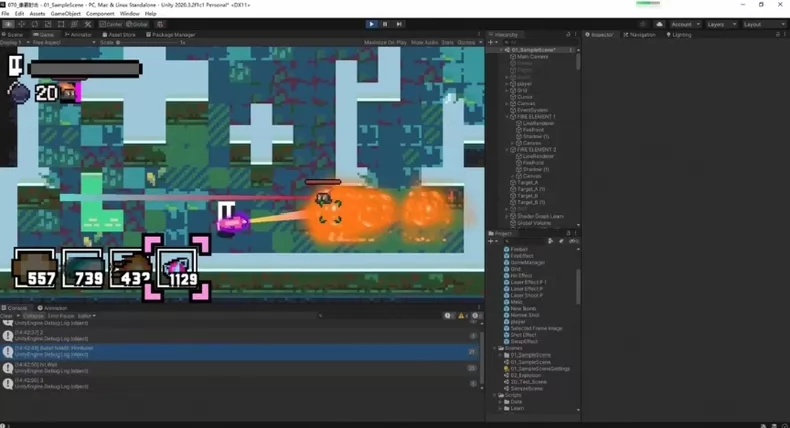Open the GameObject menu
The height and width of the screenshot is (428, 790).
[x=65, y=14]
